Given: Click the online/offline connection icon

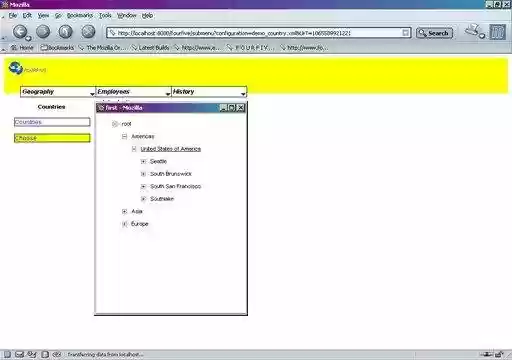Looking at the screenshot, I should (487, 354).
